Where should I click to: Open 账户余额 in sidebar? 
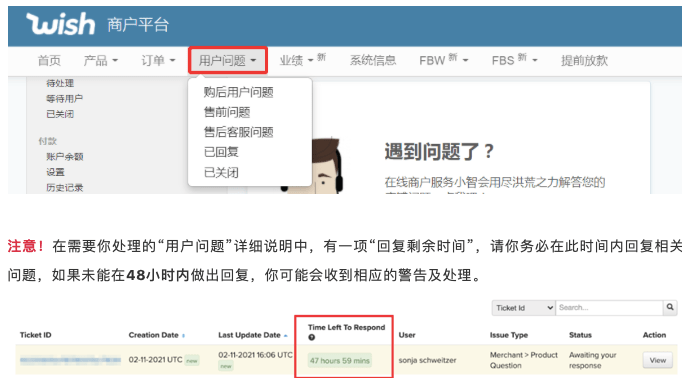[64, 157]
